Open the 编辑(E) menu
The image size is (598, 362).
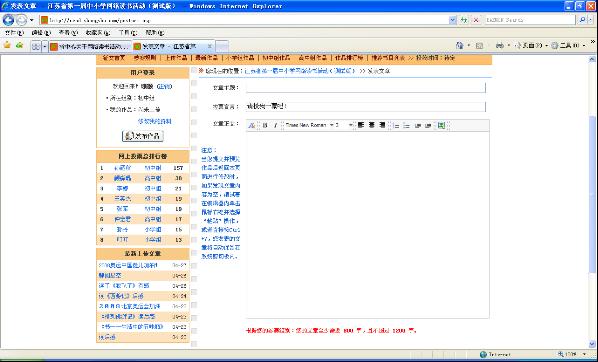coord(41,33)
